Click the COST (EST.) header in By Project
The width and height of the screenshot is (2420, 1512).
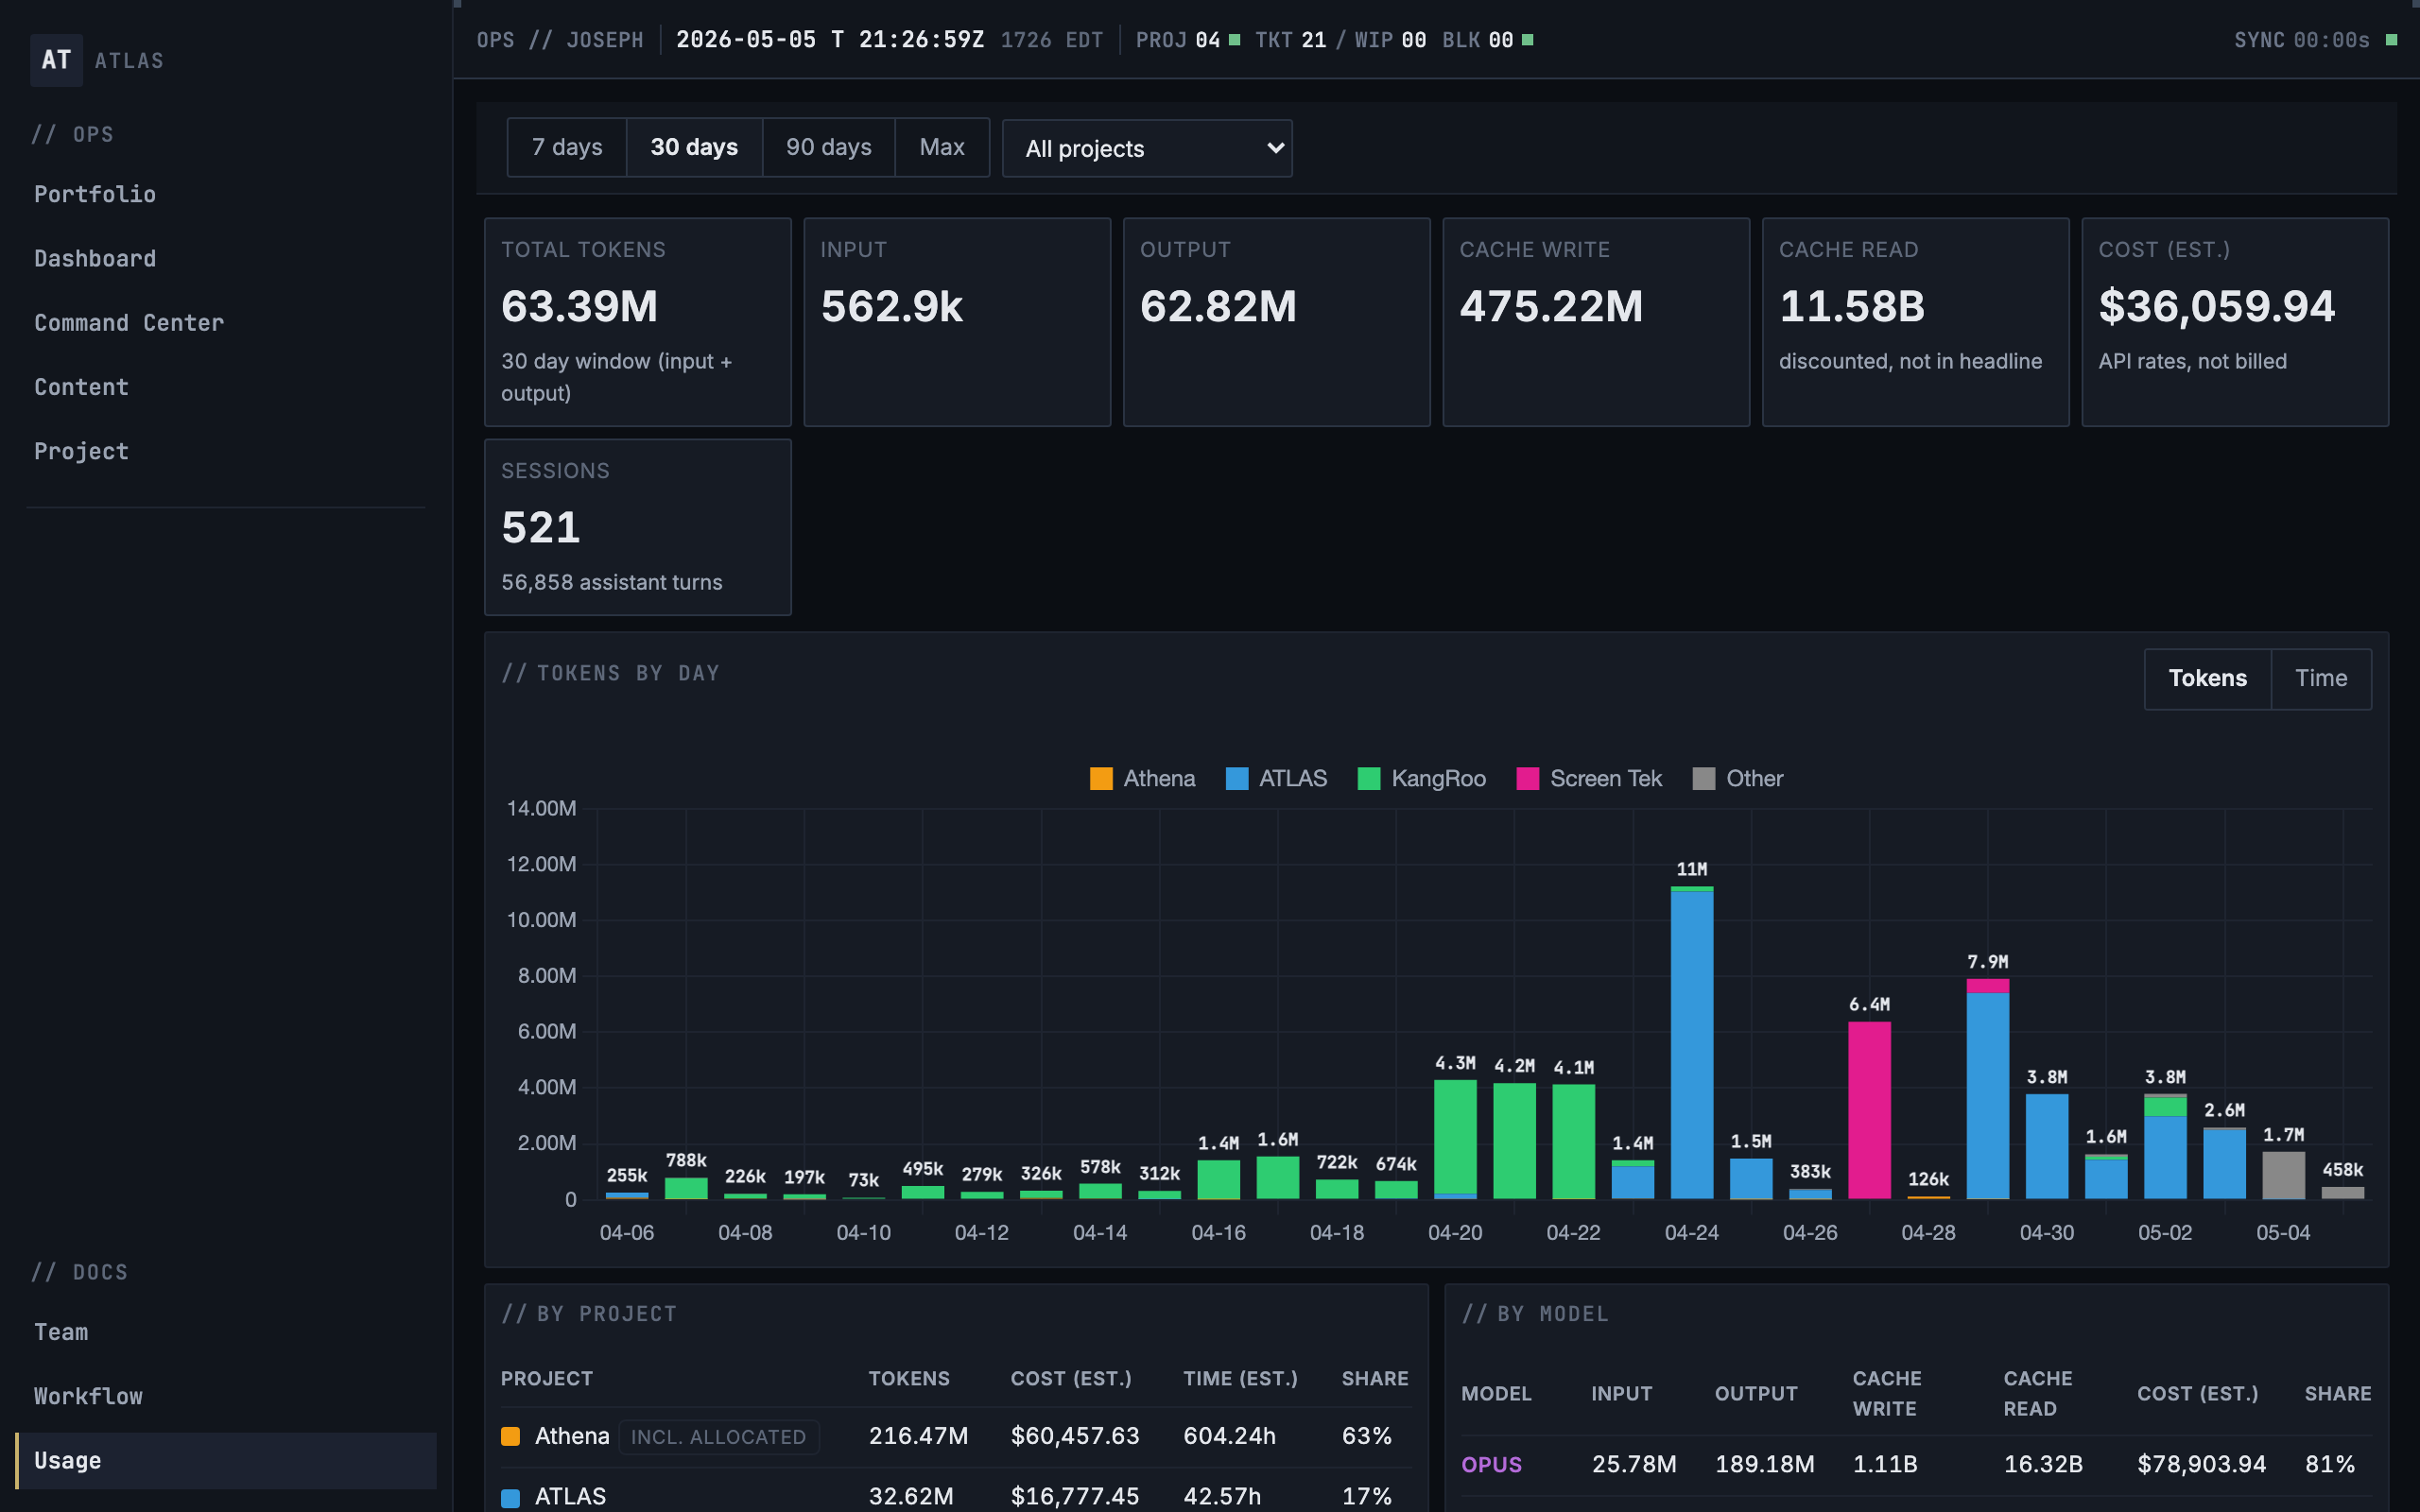[x=1071, y=1378]
